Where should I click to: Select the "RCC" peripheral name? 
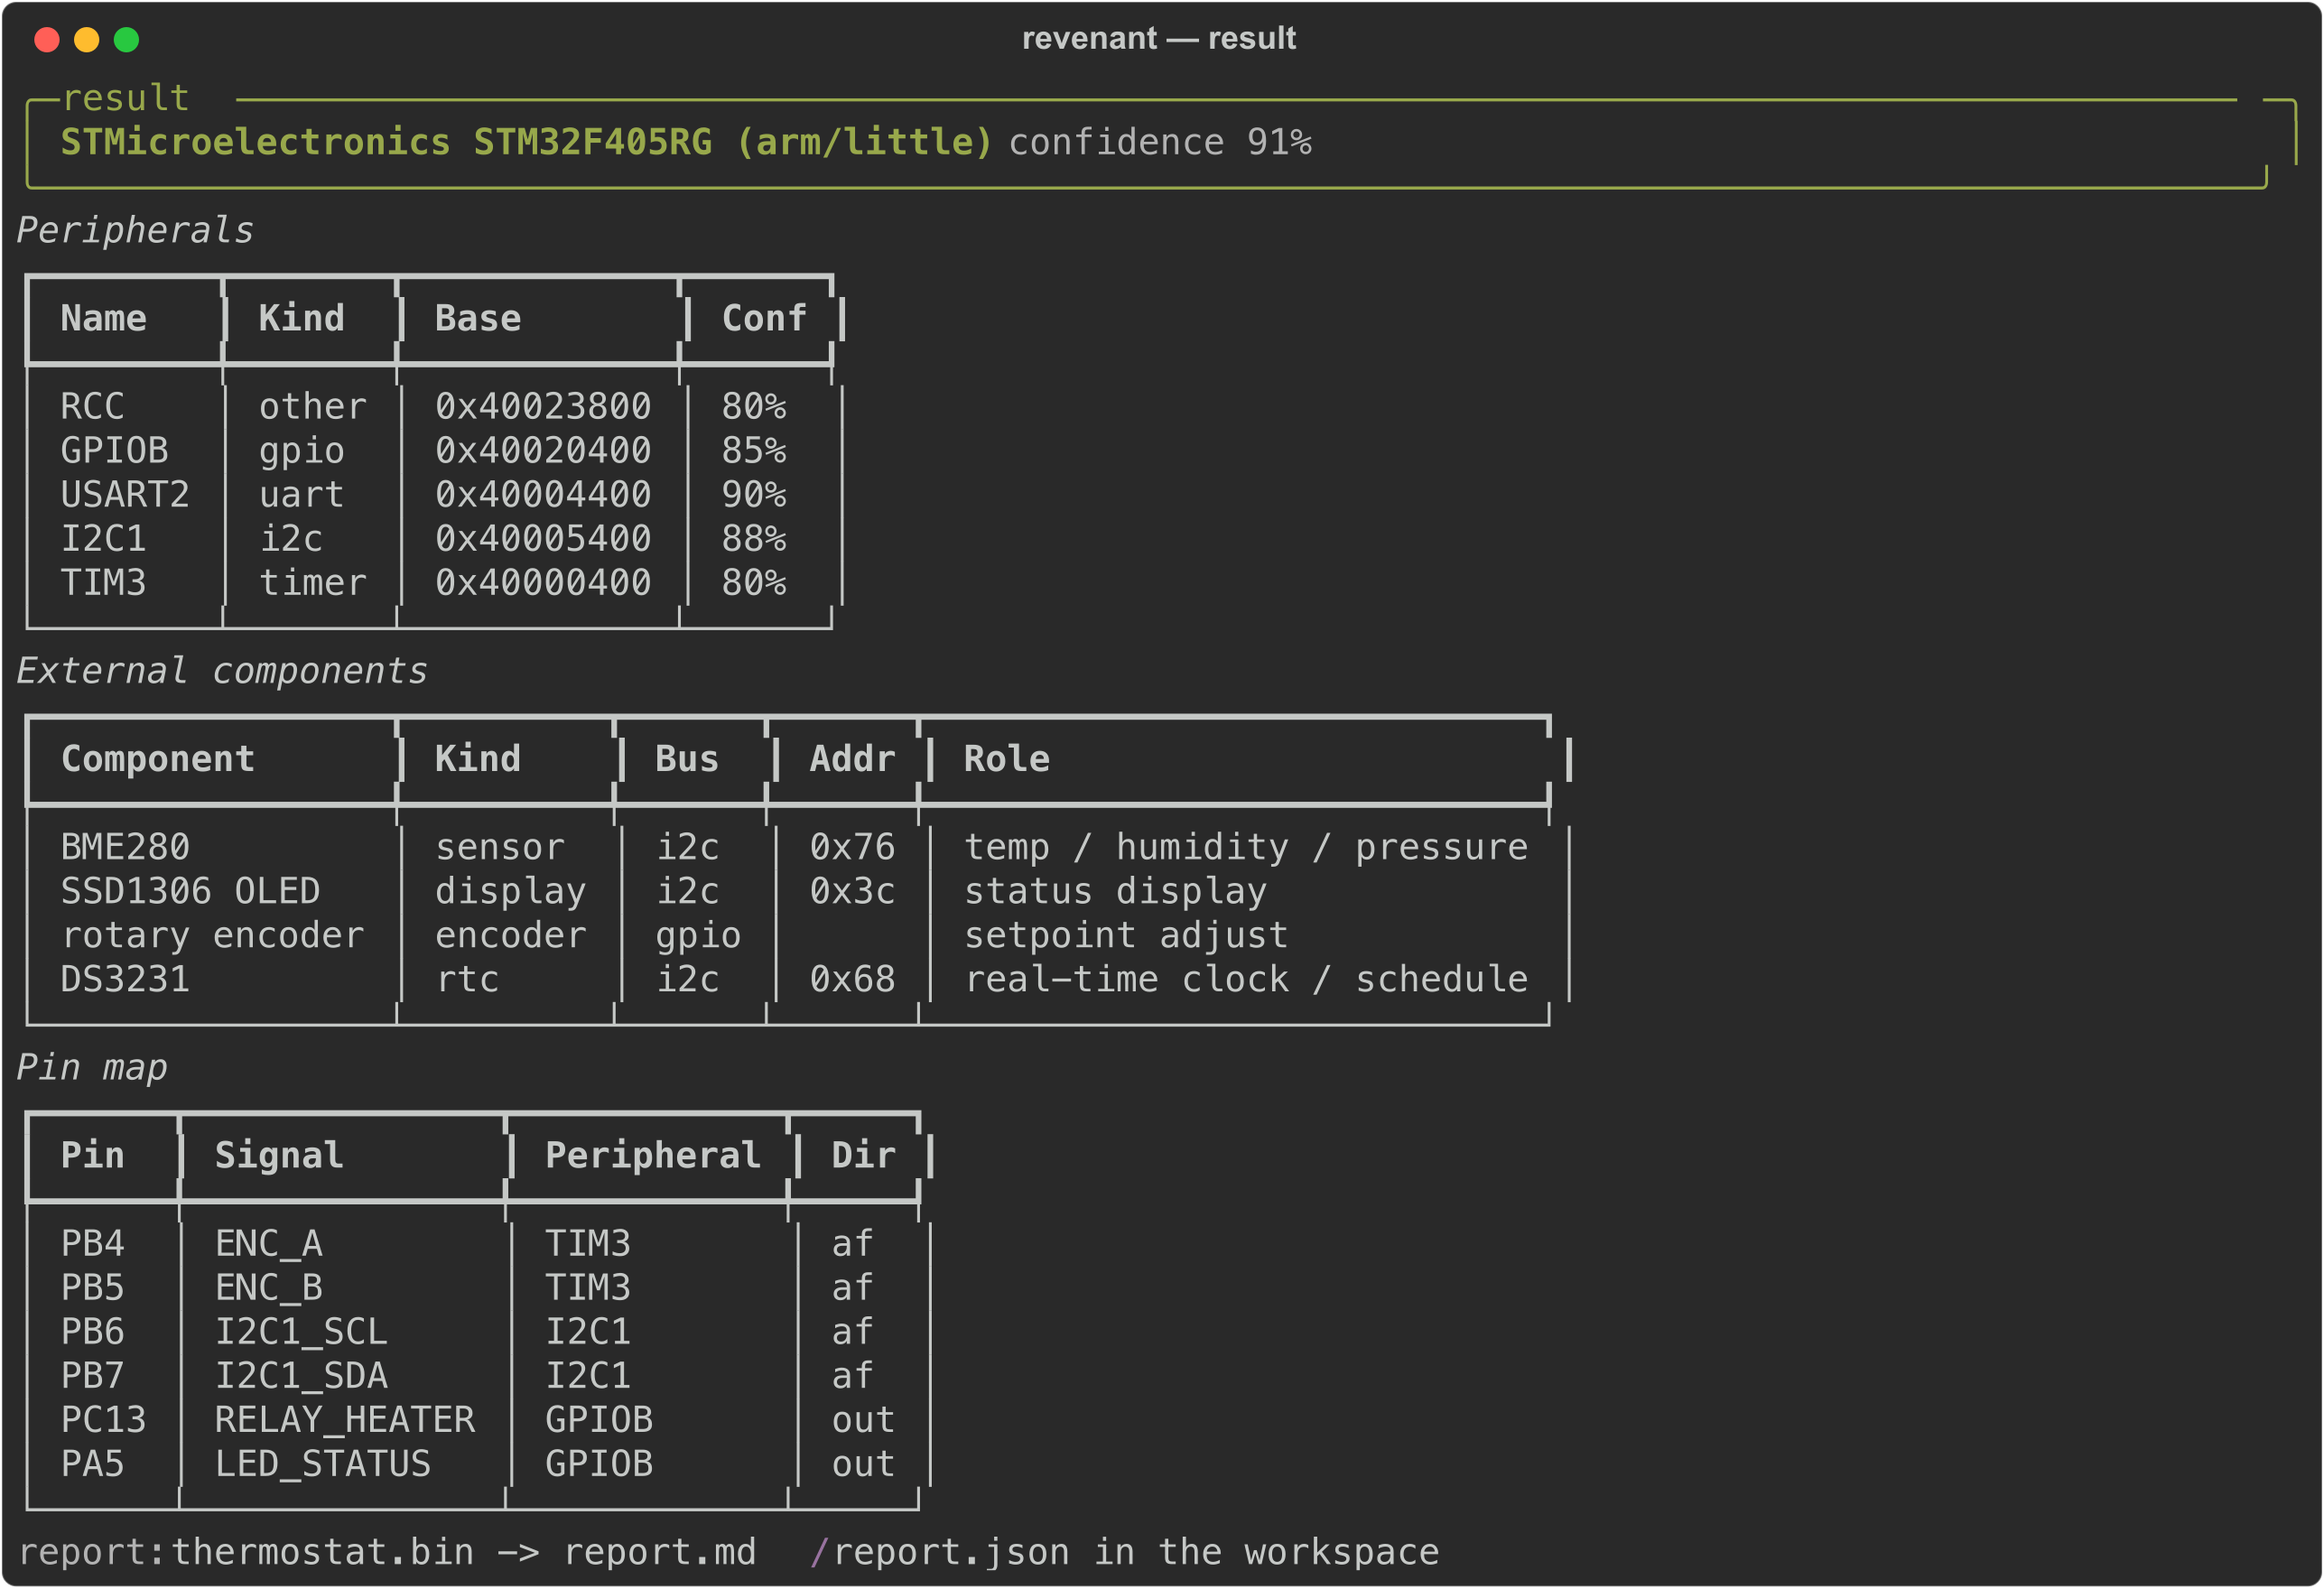click(92, 407)
